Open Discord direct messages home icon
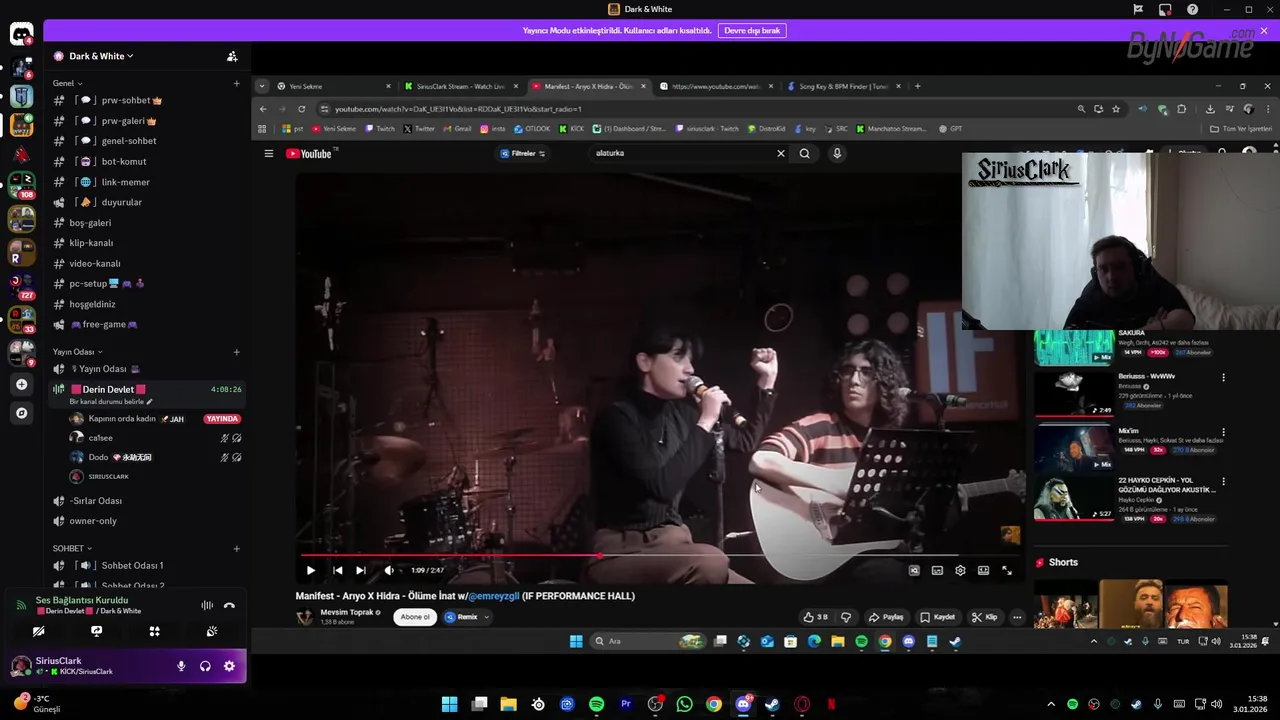Image resolution: width=1280 pixels, height=720 pixels. tap(21, 34)
